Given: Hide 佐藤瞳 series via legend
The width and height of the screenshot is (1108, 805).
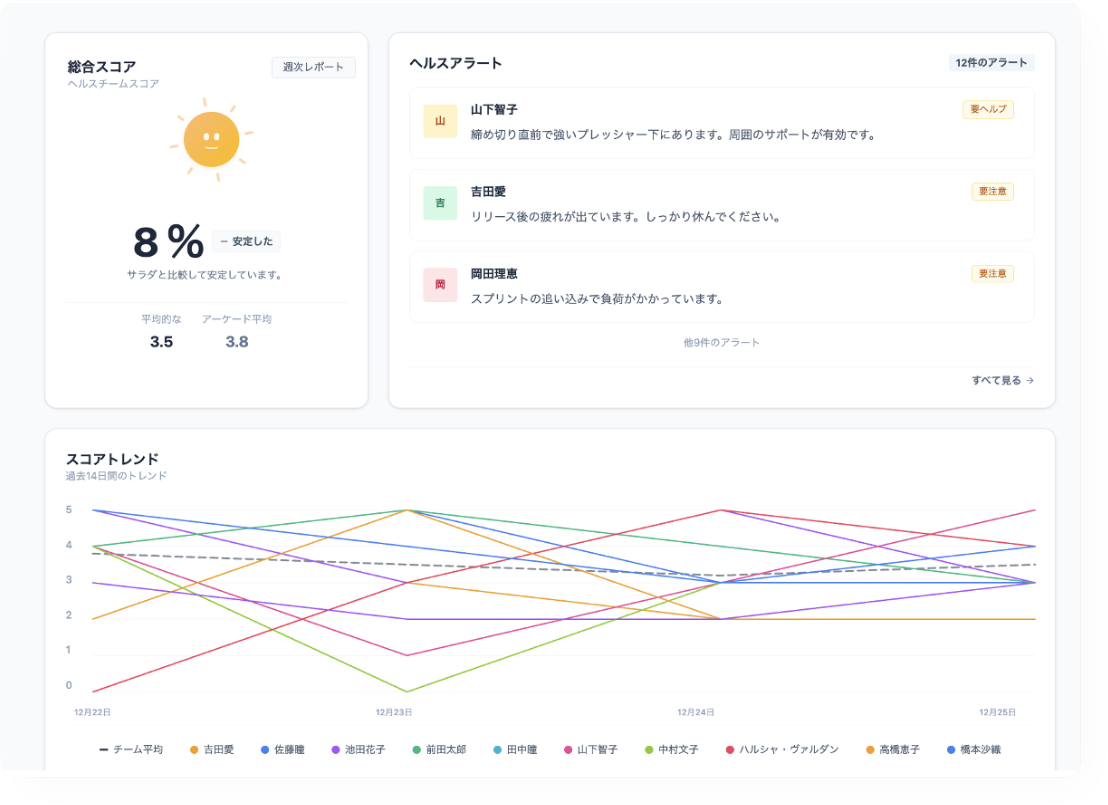Looking at the screenshot, I should (x=282, y=749).
